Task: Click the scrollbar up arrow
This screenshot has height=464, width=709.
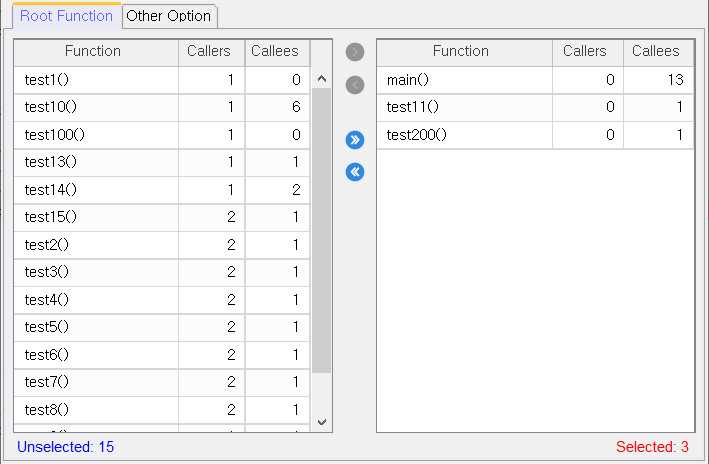Action: coord(322,79)
